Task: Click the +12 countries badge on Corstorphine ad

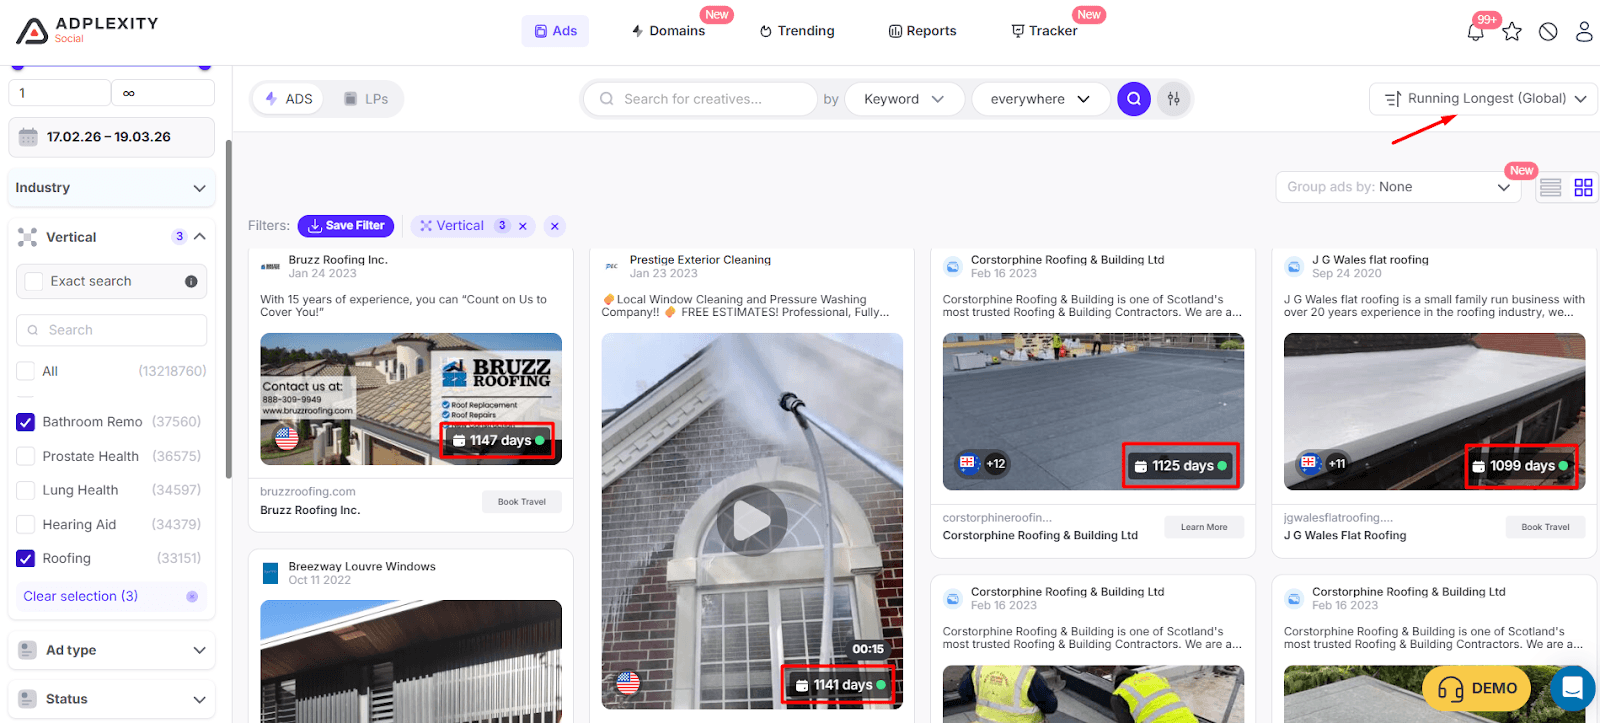Action: pyautogui.click(x=984, y=464)
